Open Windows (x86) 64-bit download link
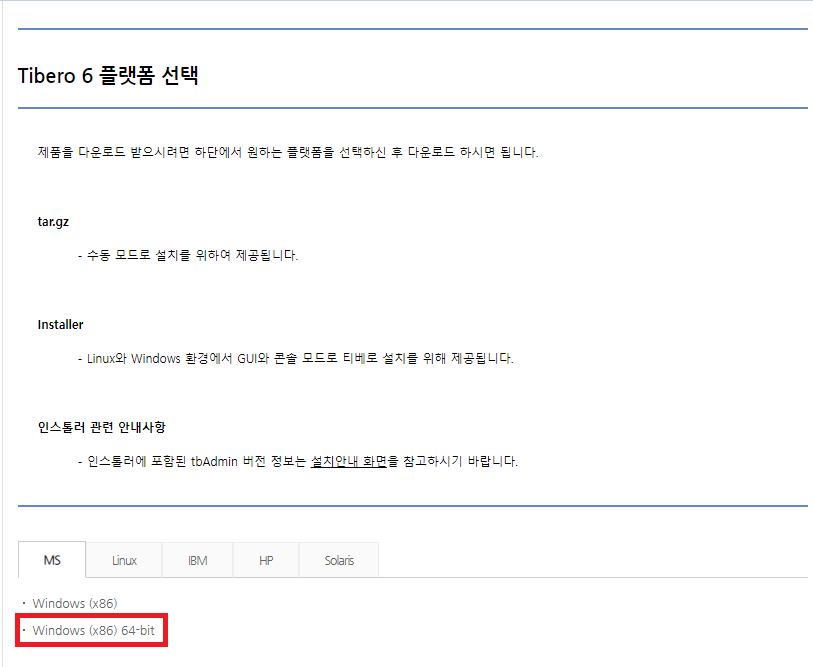 click(x=93, y=630)
